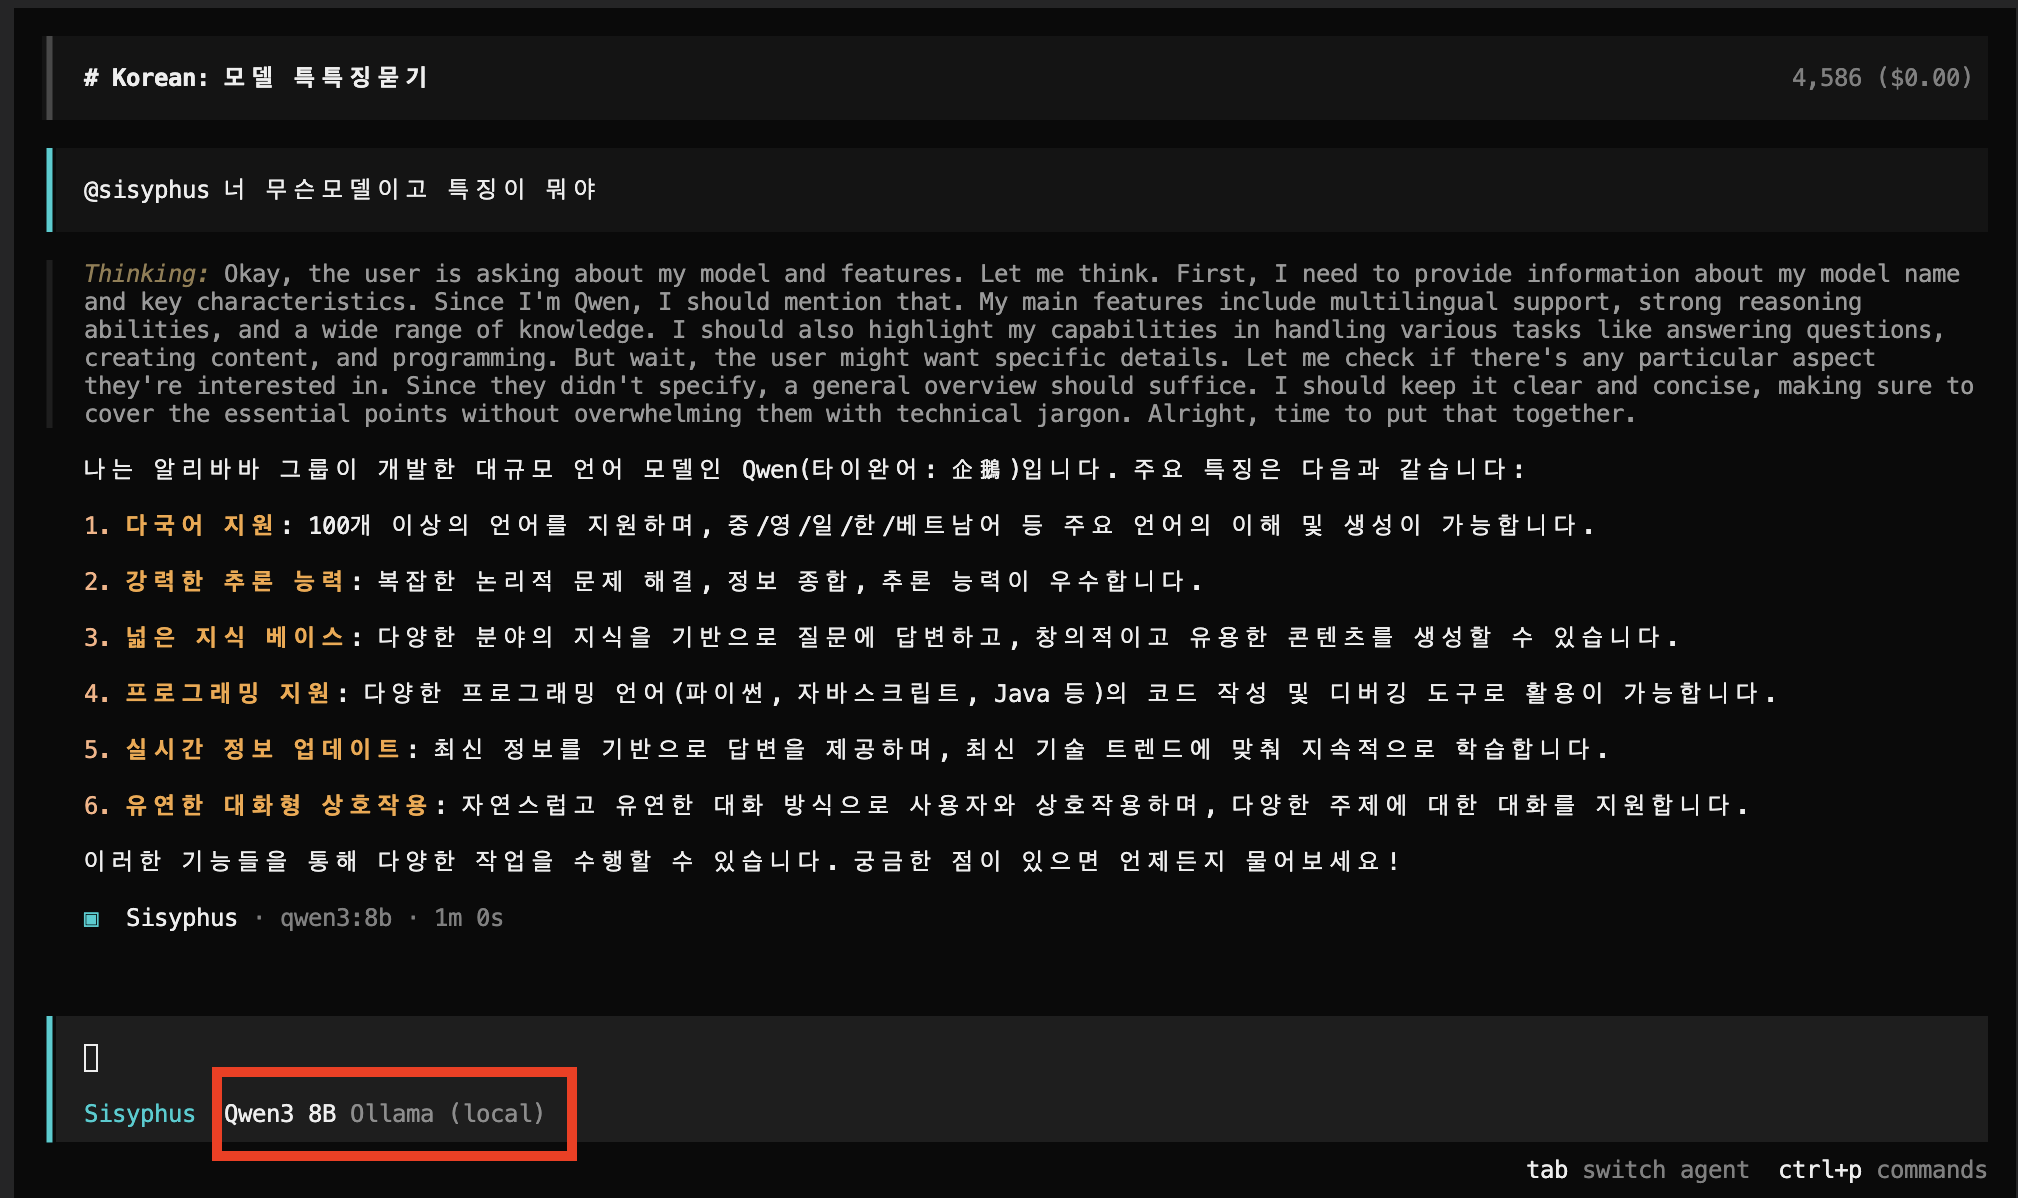
Task: Click the input cursor in prompt box
Action: [x=91, y=1058]
